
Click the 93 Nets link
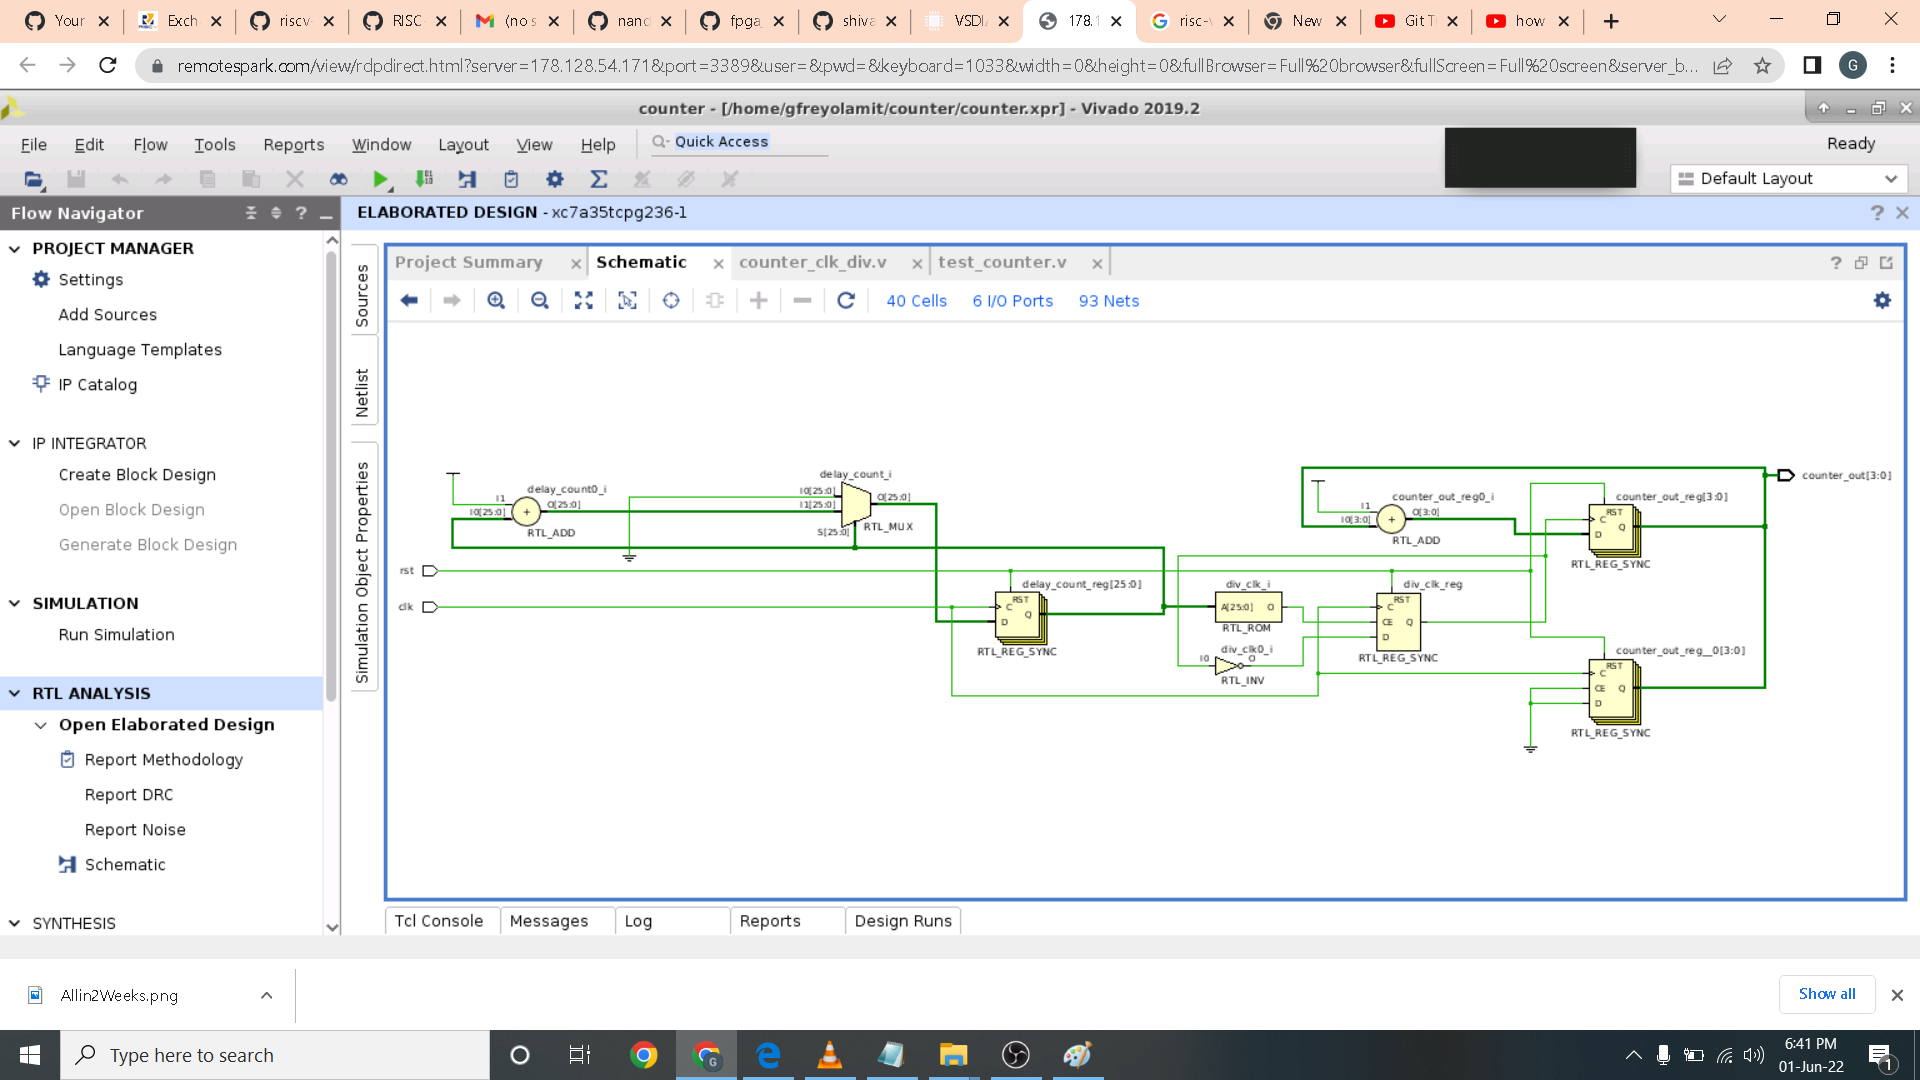(x=1108, y=301)
